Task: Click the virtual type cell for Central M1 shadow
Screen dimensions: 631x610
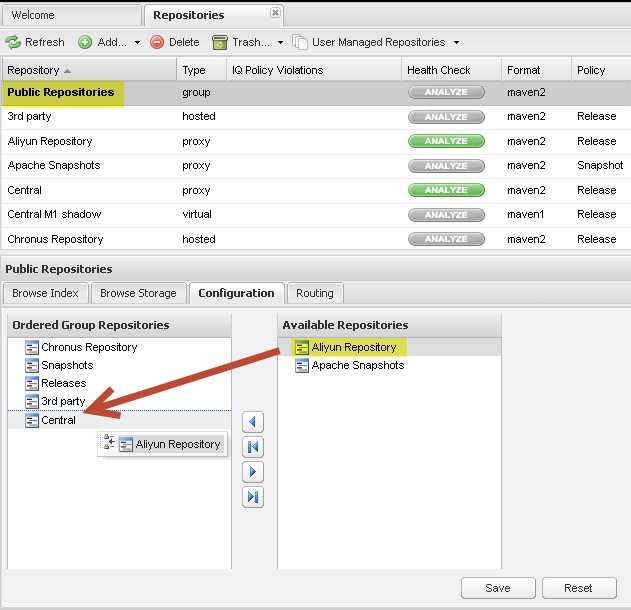Action: tap(197, 214)
